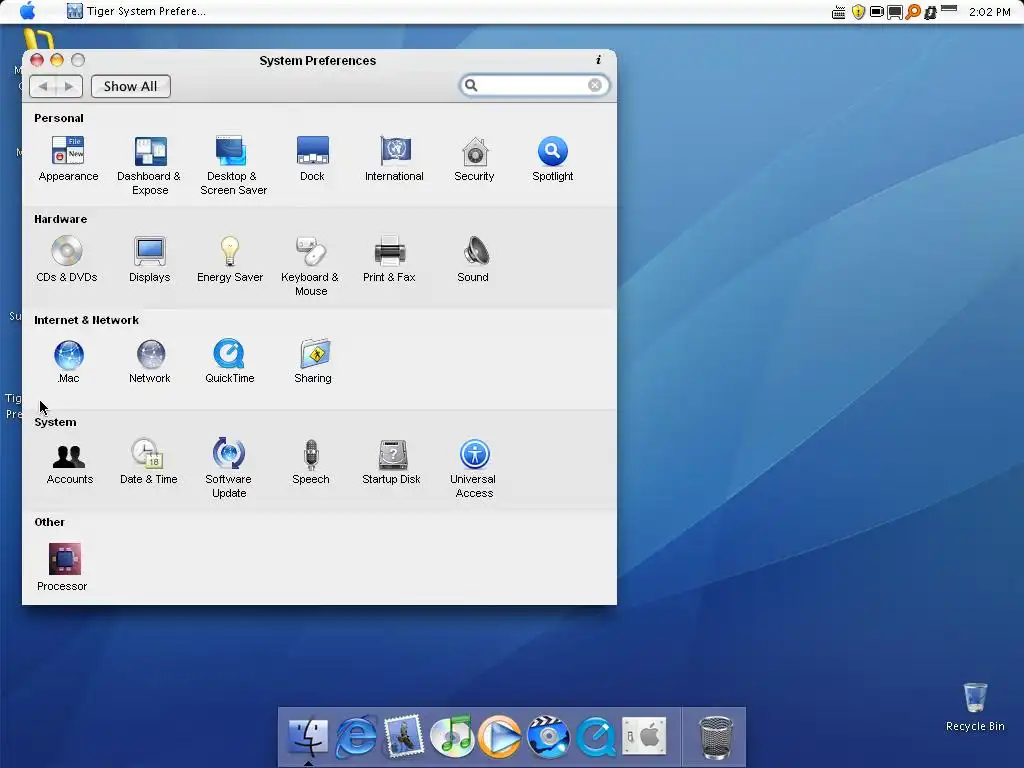Screen dimensions: 1024x768
Task: Go back with the left arrow button
Action: pos(43,86)
